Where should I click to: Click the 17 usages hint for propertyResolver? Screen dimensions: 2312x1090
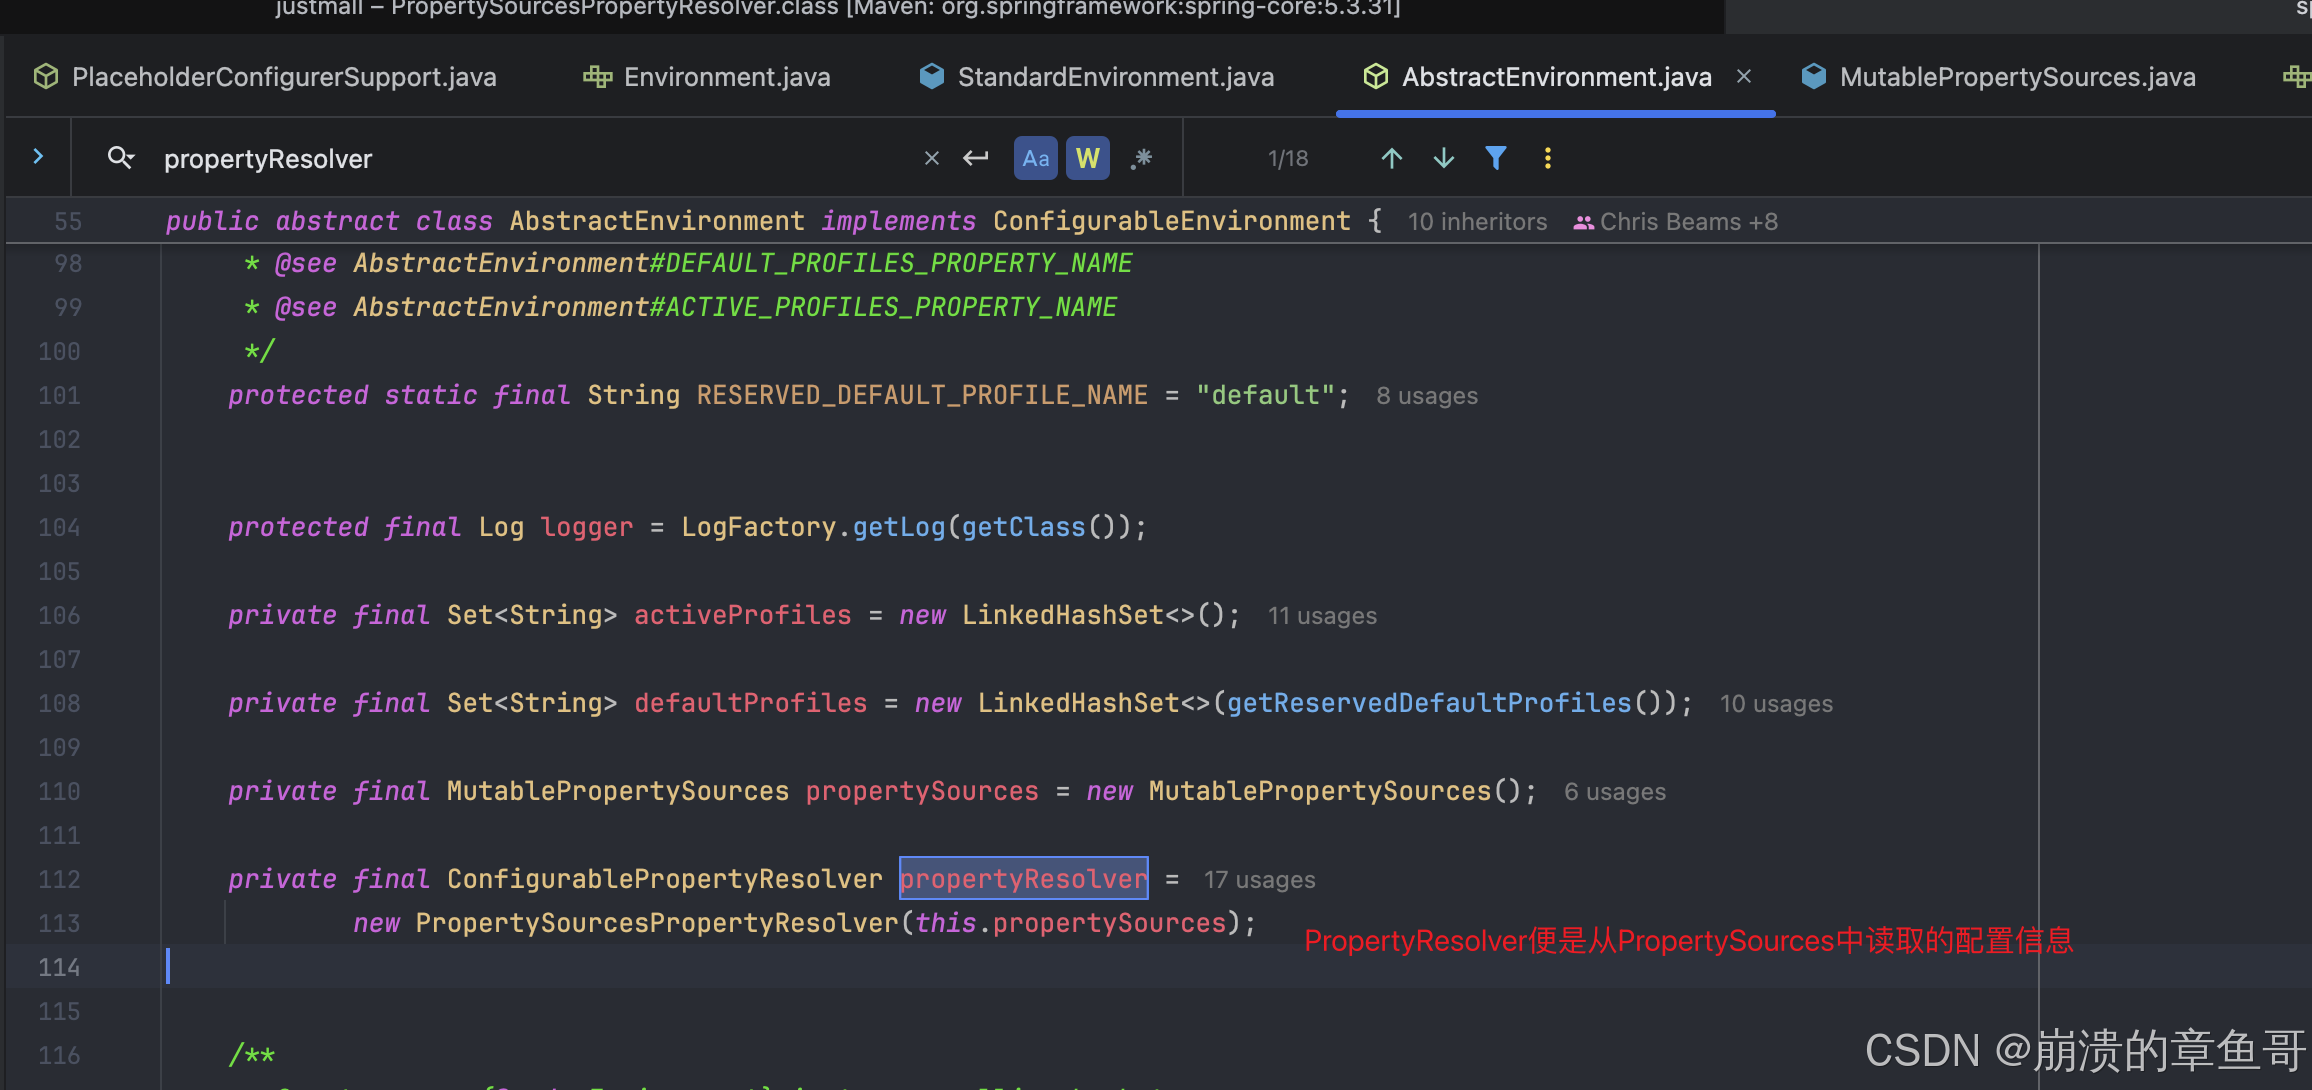1259,880
